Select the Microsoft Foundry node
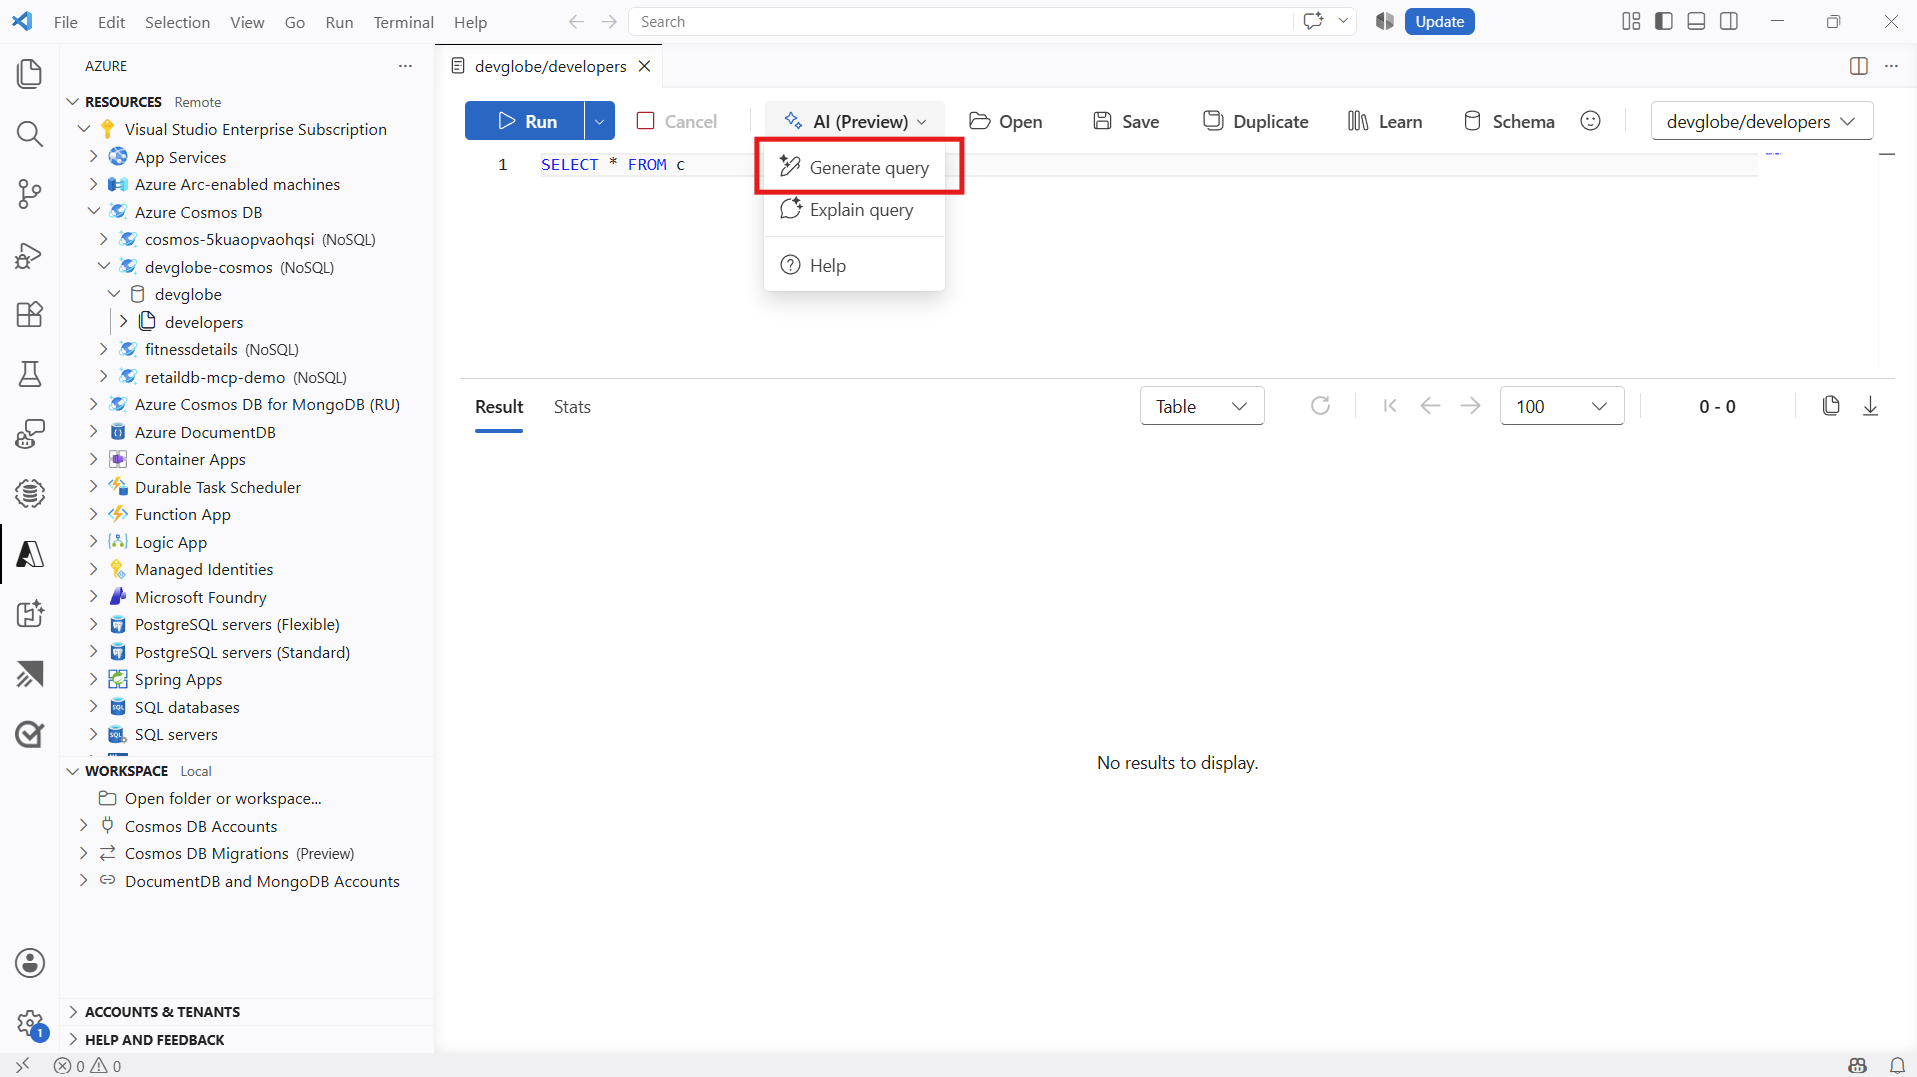 [x=201, y=597]
